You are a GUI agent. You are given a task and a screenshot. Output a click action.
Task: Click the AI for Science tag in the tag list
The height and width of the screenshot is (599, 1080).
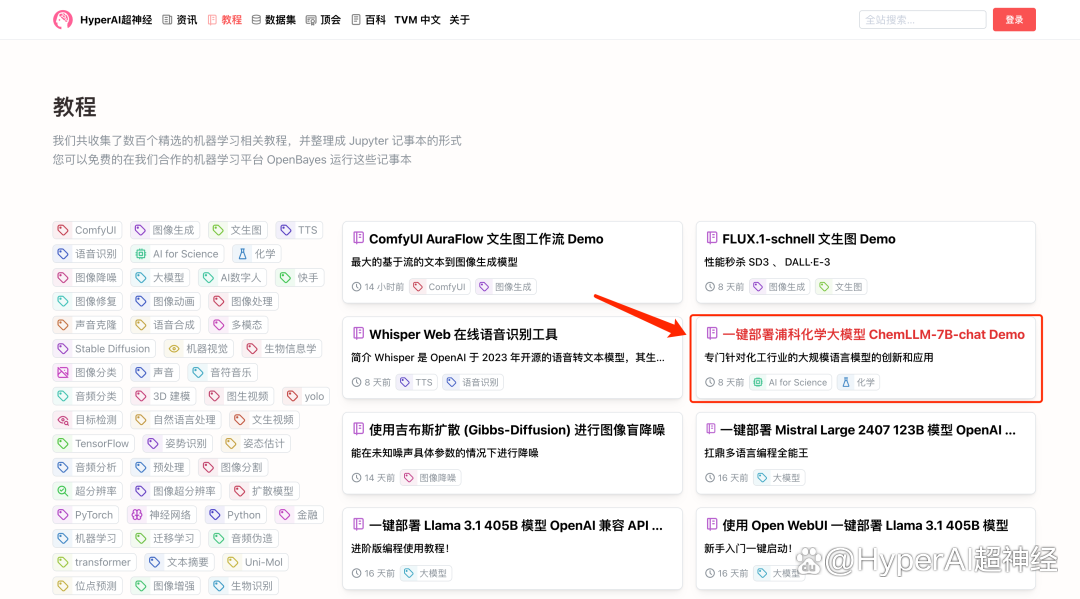click(178, 253)
